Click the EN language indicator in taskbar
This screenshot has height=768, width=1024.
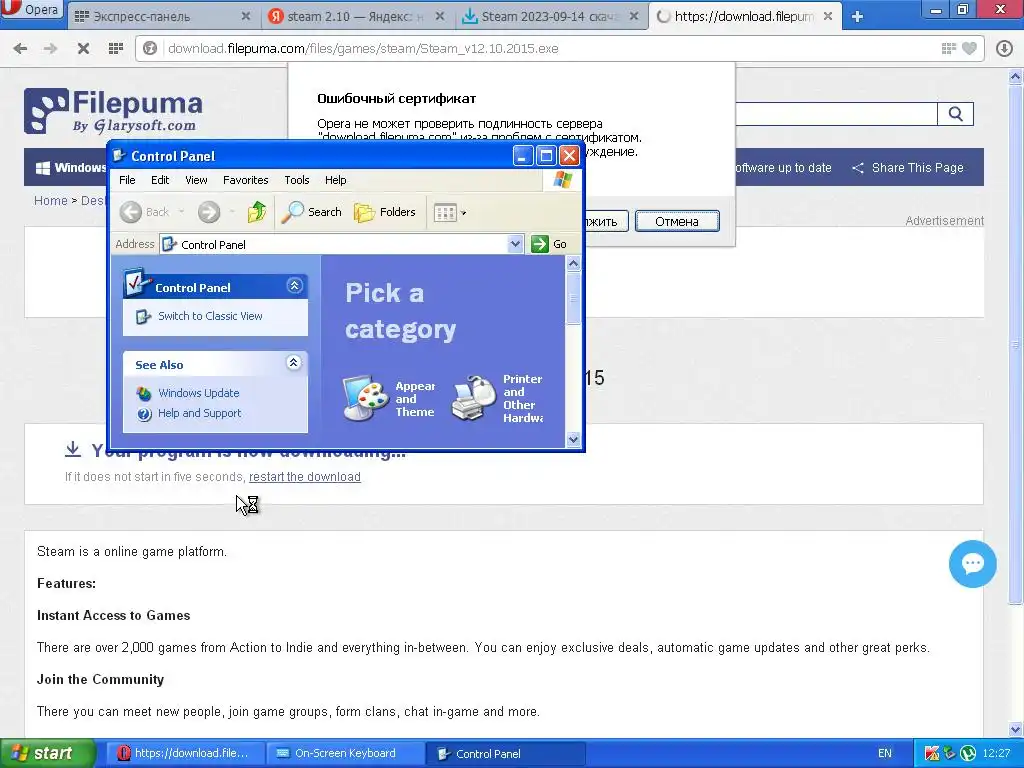coord(884,753)
